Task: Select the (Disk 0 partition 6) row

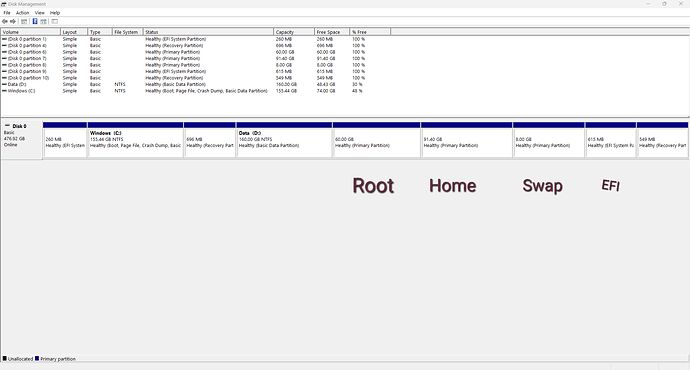Action: [196, 52]
